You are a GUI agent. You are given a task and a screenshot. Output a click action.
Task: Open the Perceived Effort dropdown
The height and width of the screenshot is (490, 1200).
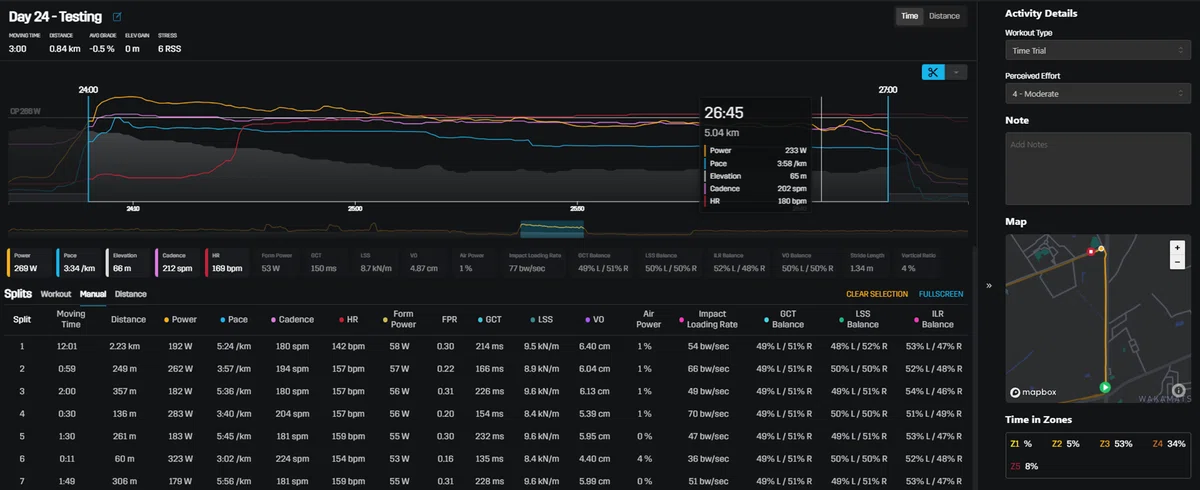pyautogui.click(x=1095, y=93)
